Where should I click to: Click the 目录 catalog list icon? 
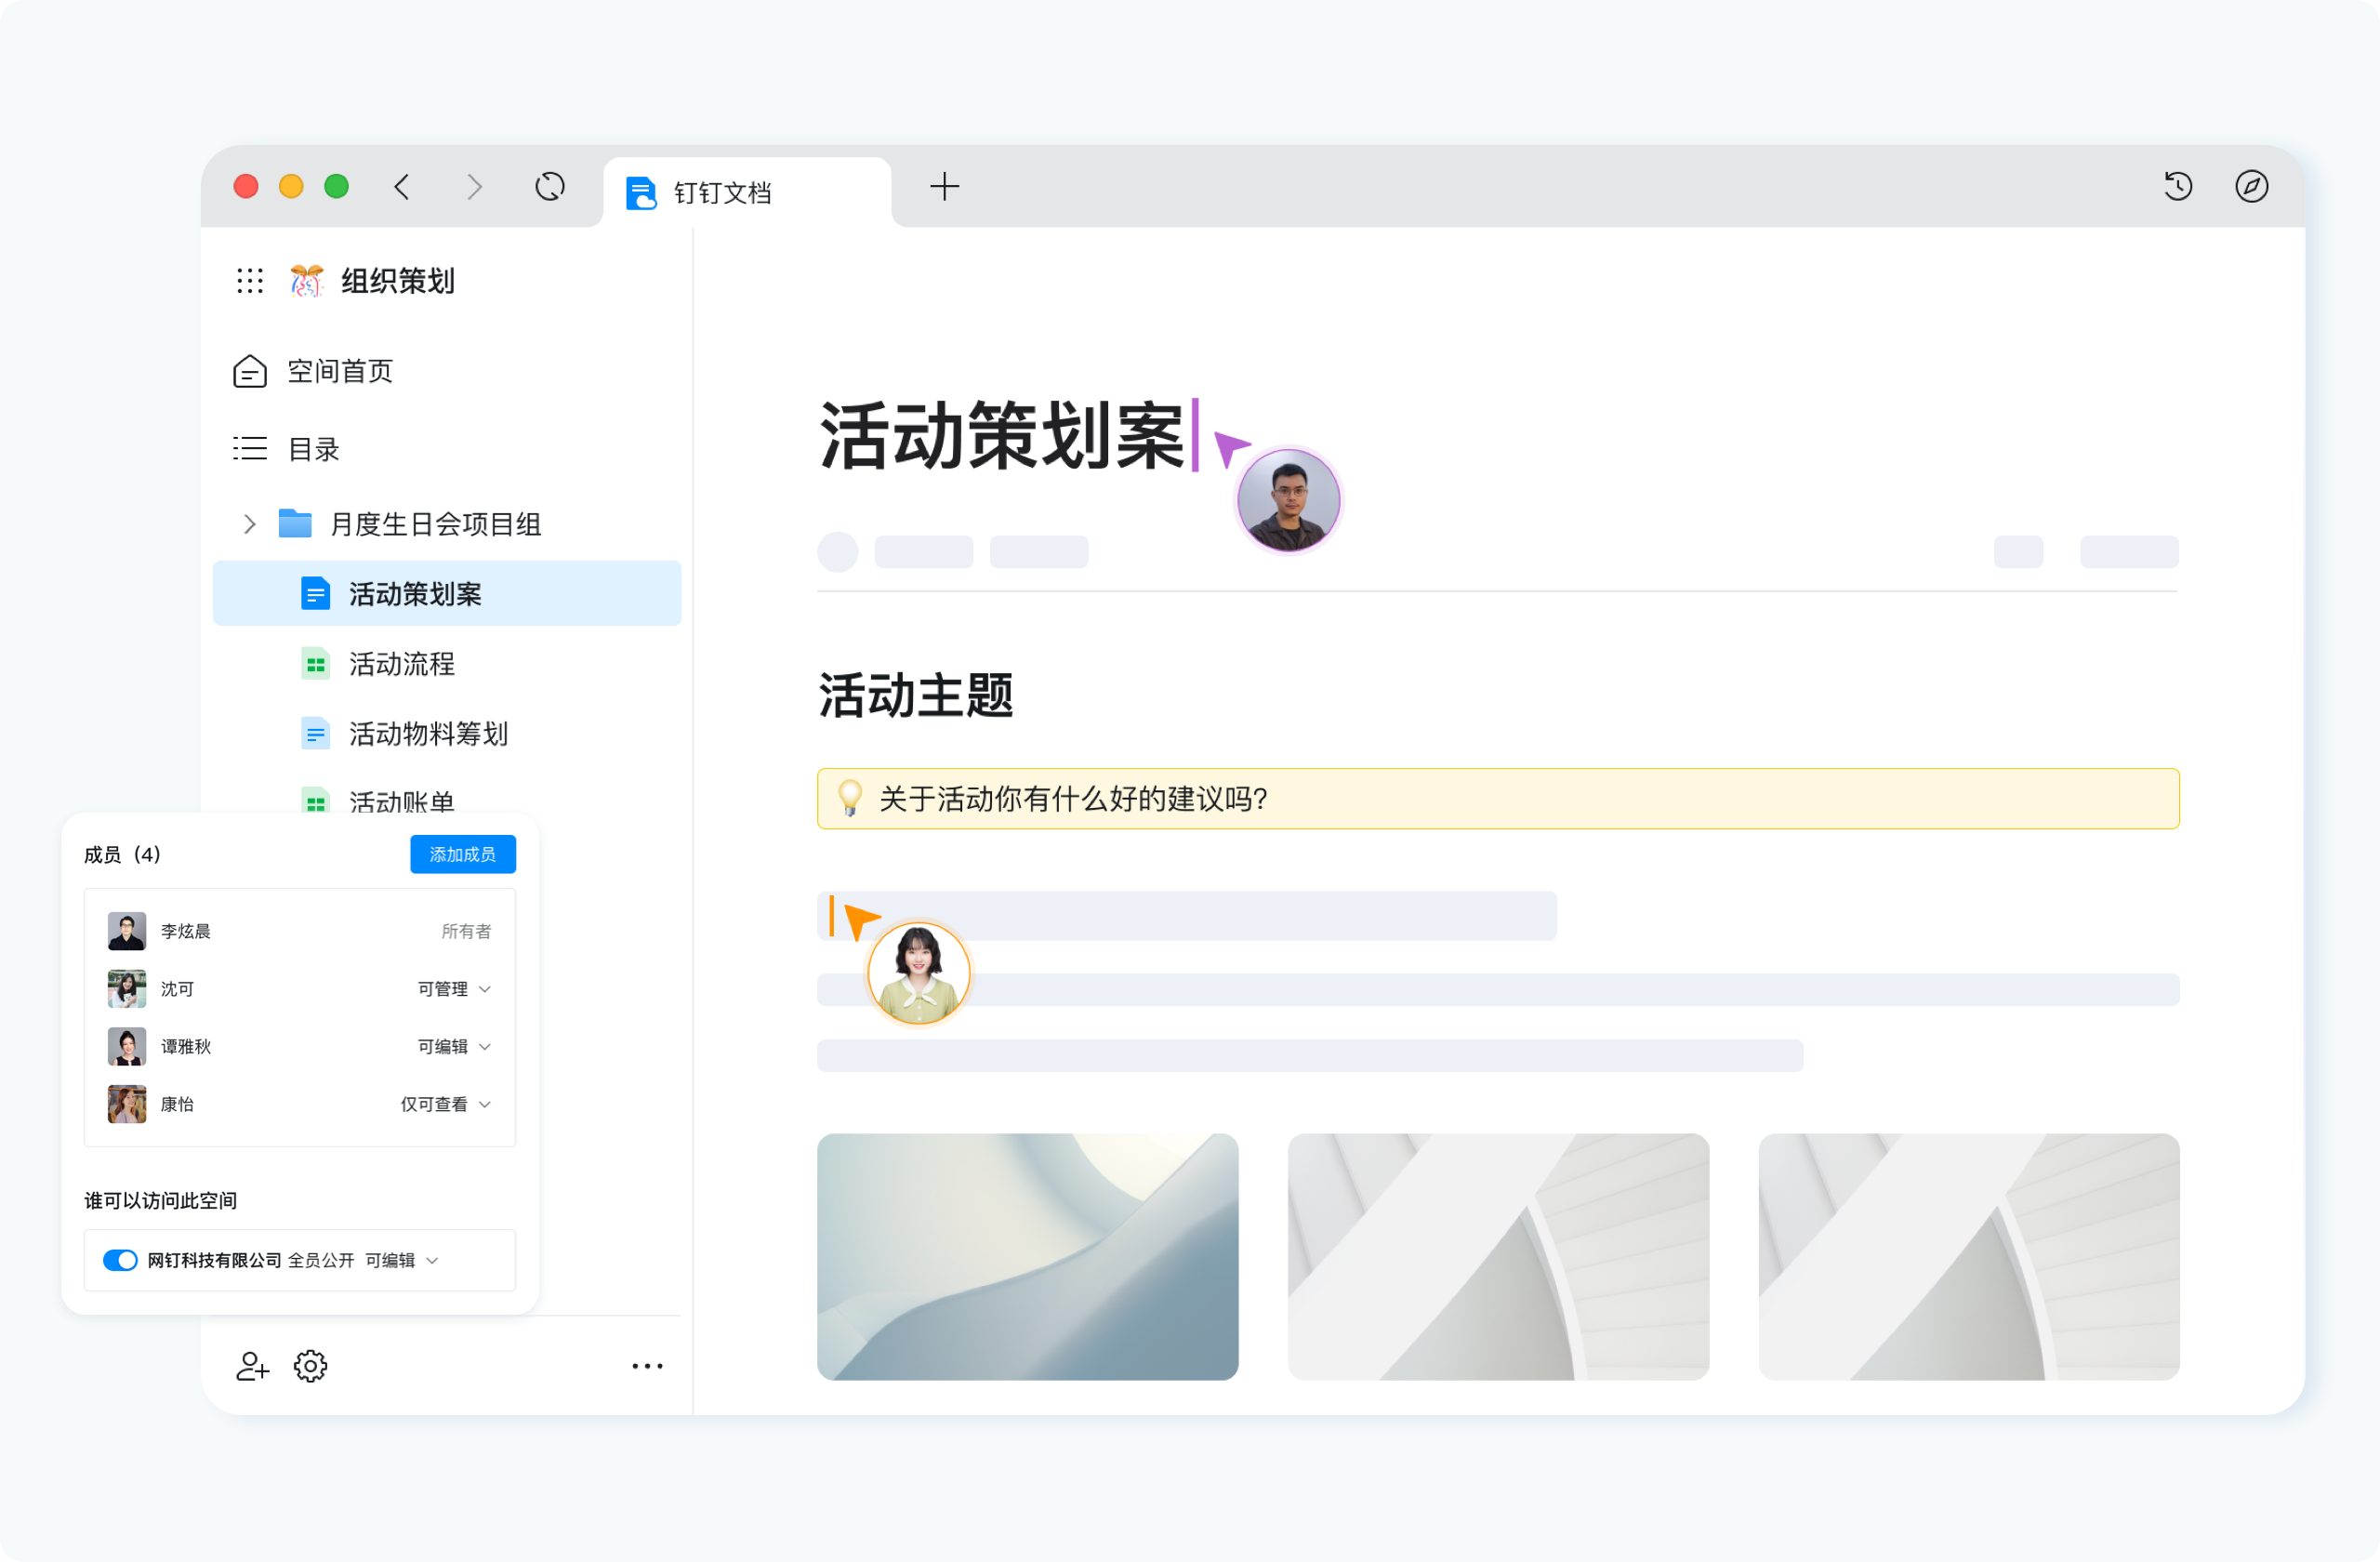click(x=250, y=449)
